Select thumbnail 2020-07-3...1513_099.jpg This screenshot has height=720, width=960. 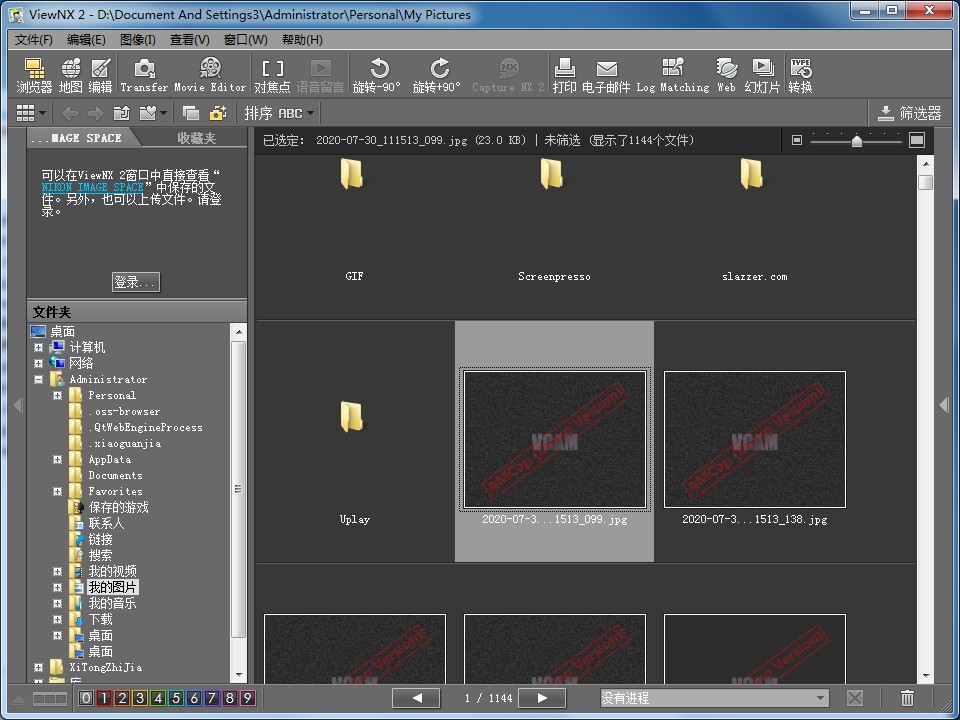click(x=555, y=440)
